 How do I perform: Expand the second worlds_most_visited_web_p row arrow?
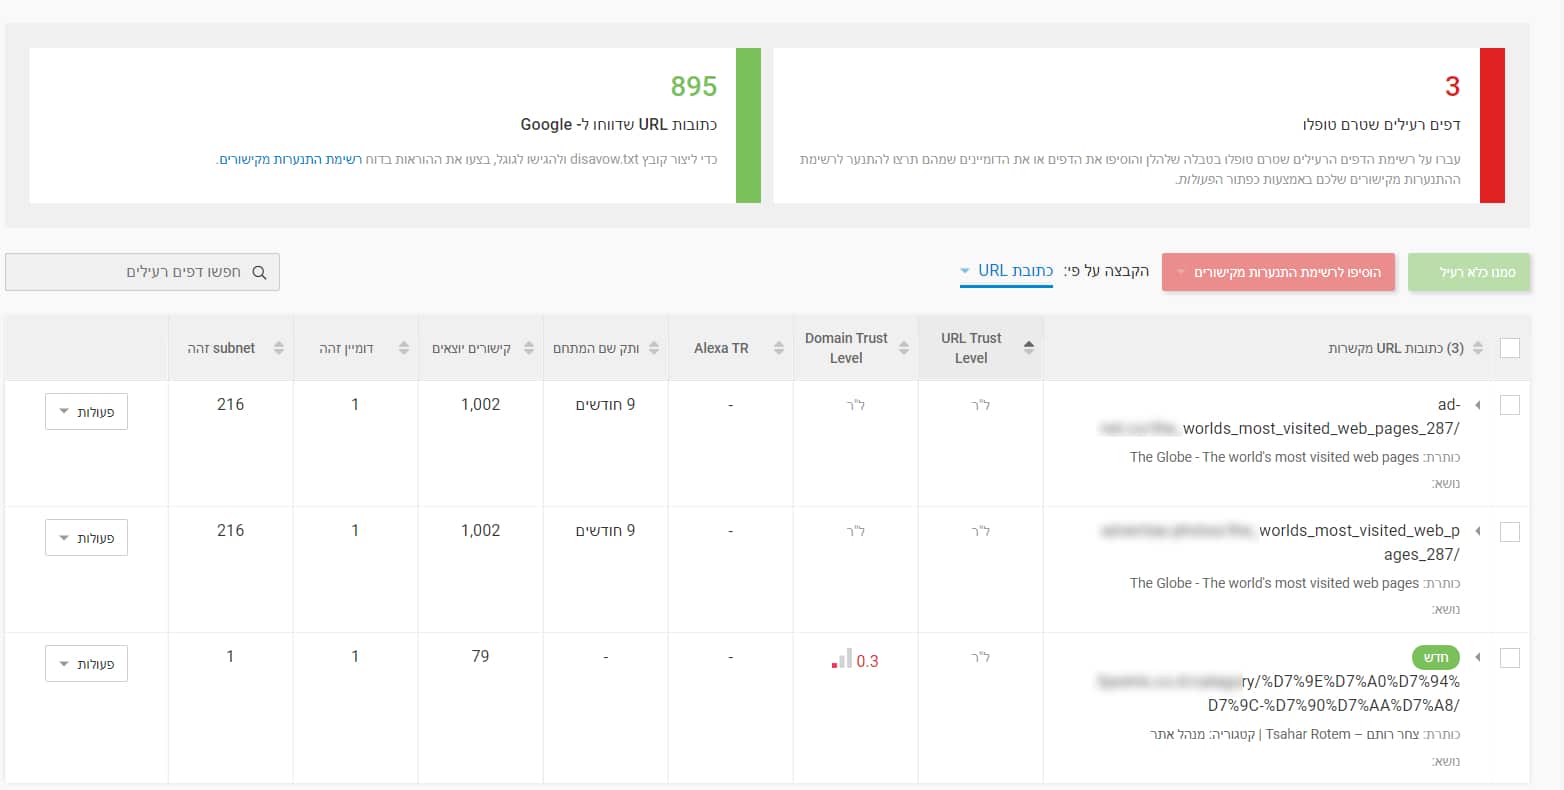(1478, 531)
